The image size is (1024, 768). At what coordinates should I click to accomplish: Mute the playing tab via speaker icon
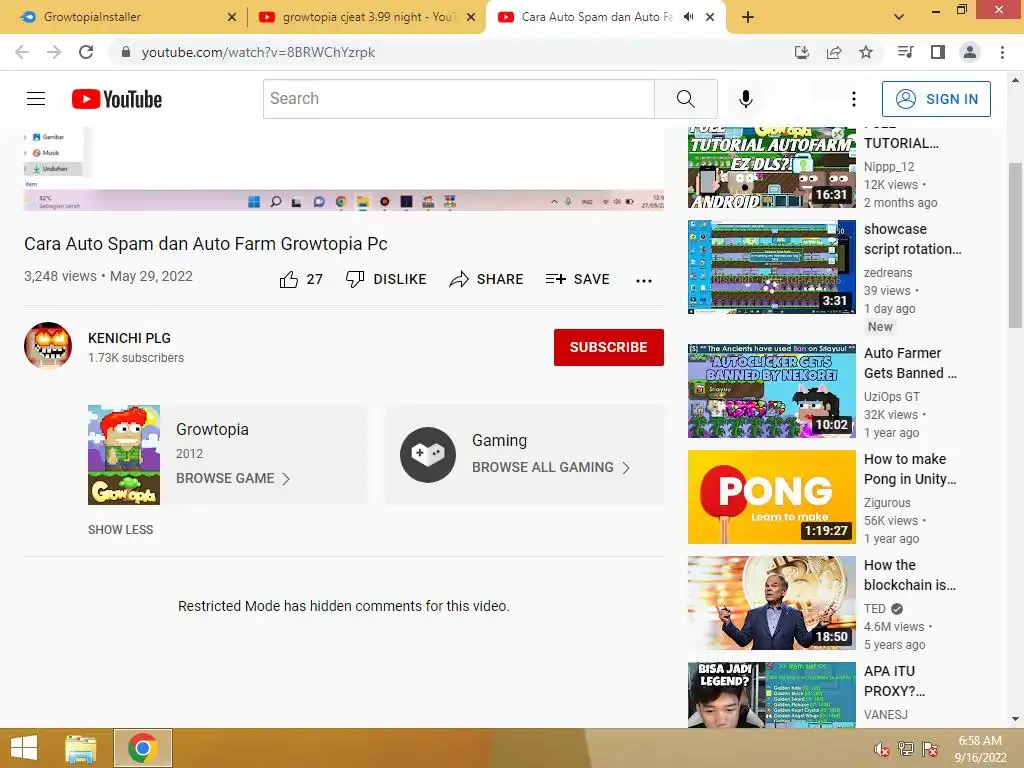click(x=688, y=17)
